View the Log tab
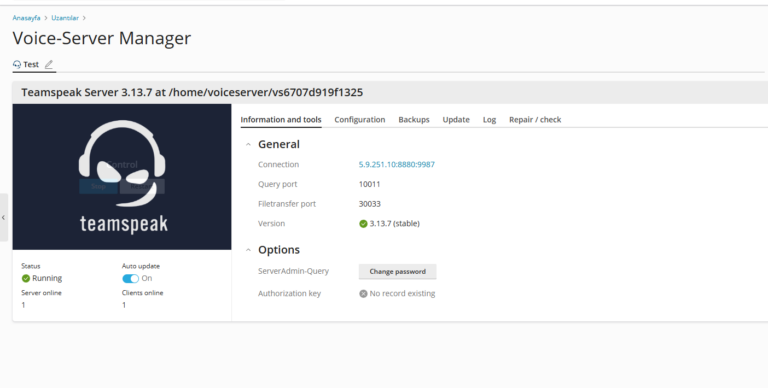The height and width of the screenshot is (388, 768). [x=489, y=120]
